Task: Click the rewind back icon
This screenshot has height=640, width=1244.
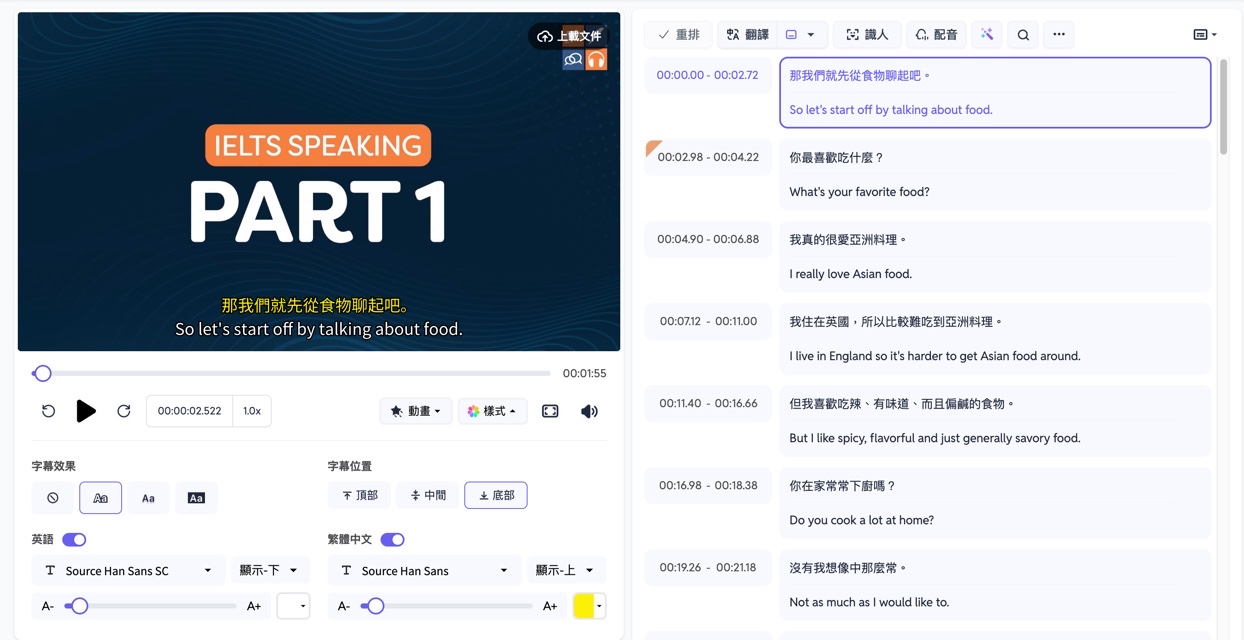Action: pos(48,411)
